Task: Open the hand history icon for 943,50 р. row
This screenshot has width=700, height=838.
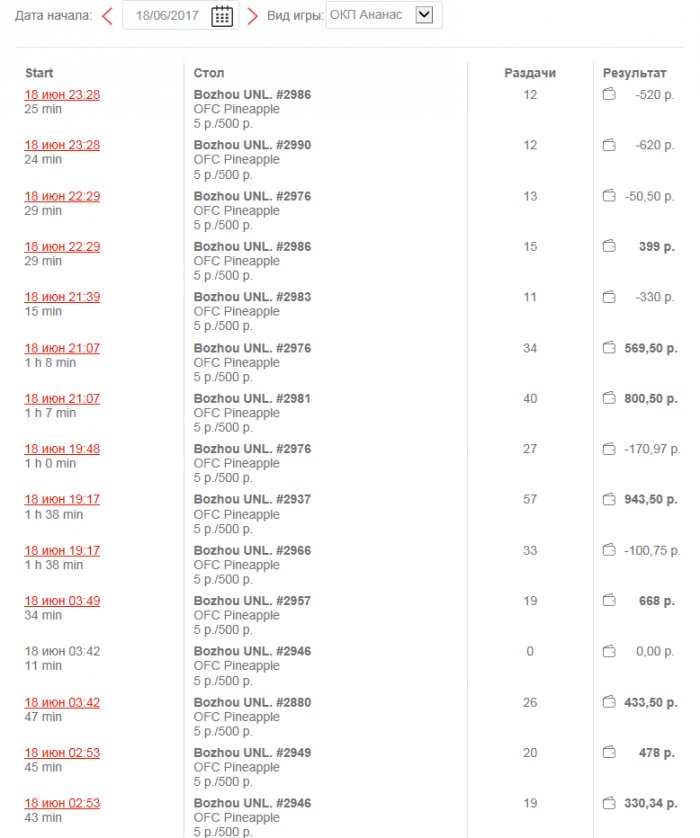Action: (x=609, y=499)
